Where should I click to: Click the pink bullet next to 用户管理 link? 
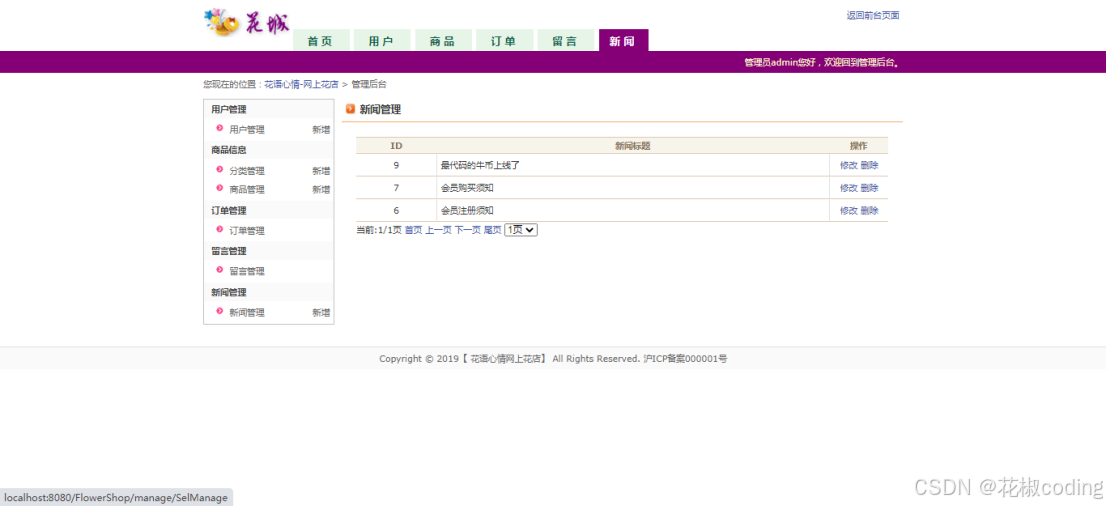point(220,129)
